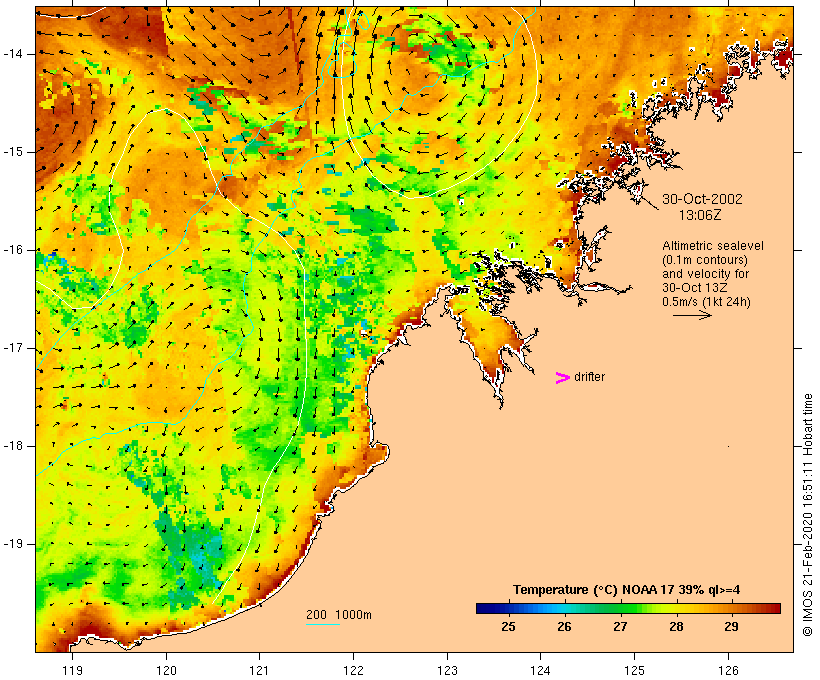Click the 29 value on temperature scale
The image size is (820, 680).
coord(731,626)
